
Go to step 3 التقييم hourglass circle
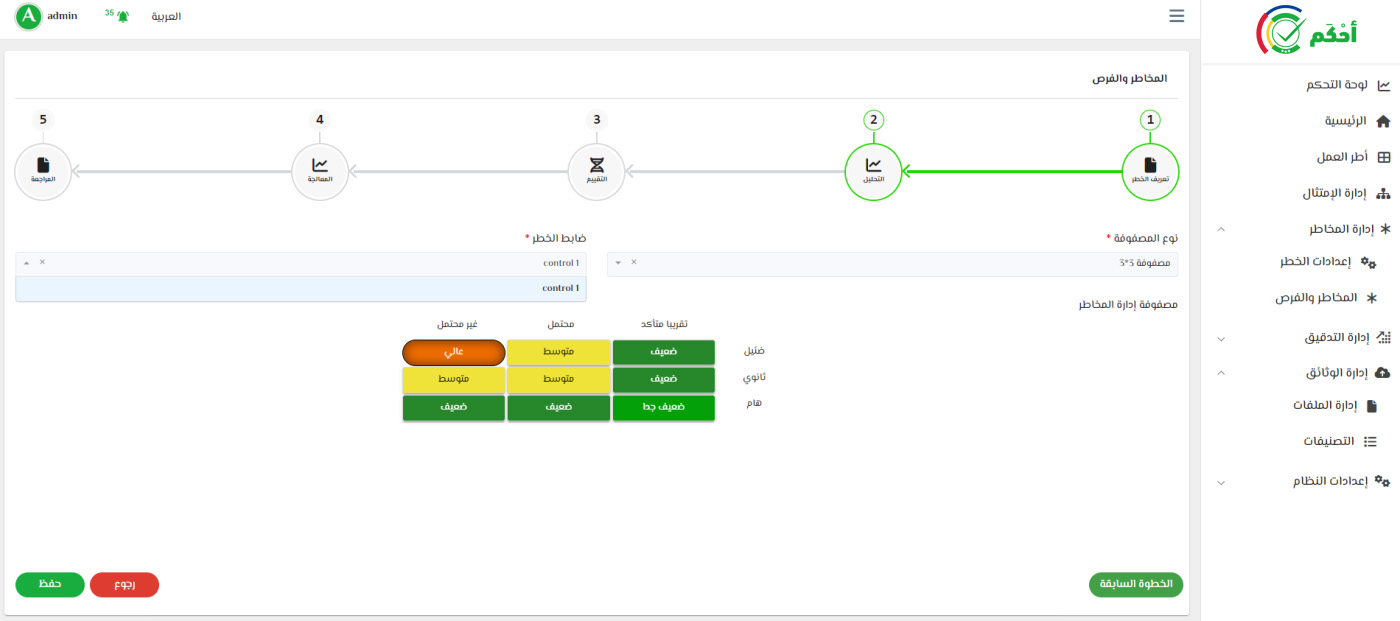click(x=596, y=172)
